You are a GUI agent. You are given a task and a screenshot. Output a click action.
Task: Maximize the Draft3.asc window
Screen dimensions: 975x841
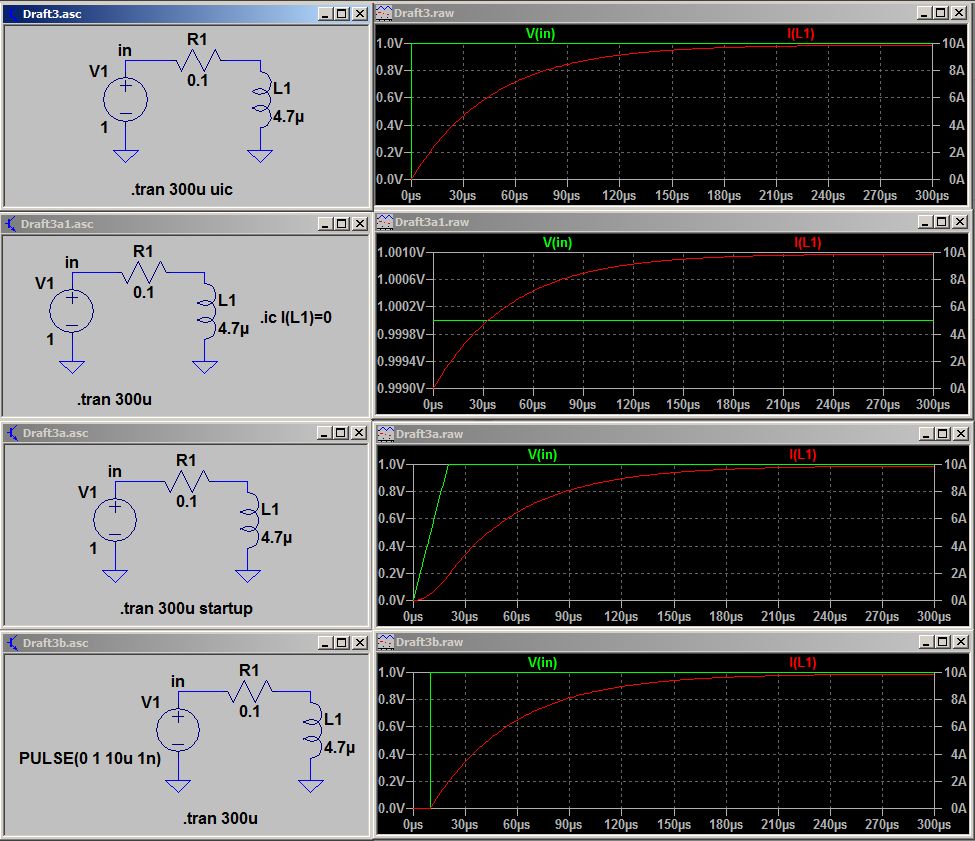(342, 13)
